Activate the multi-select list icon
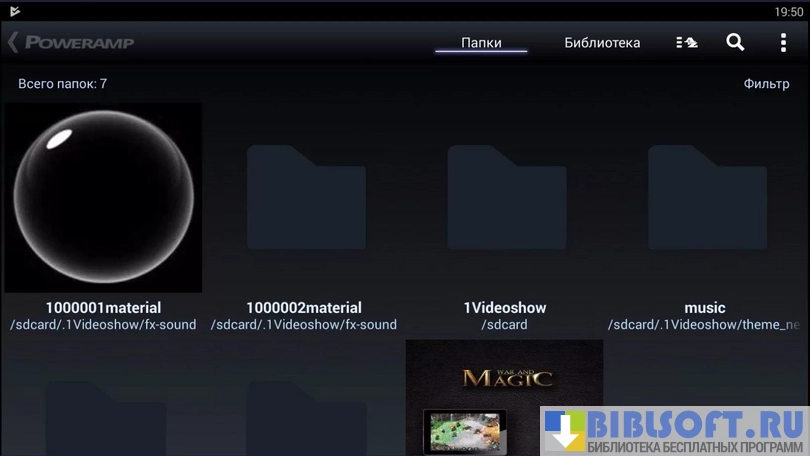810x456 pixels. pos(686,43)
